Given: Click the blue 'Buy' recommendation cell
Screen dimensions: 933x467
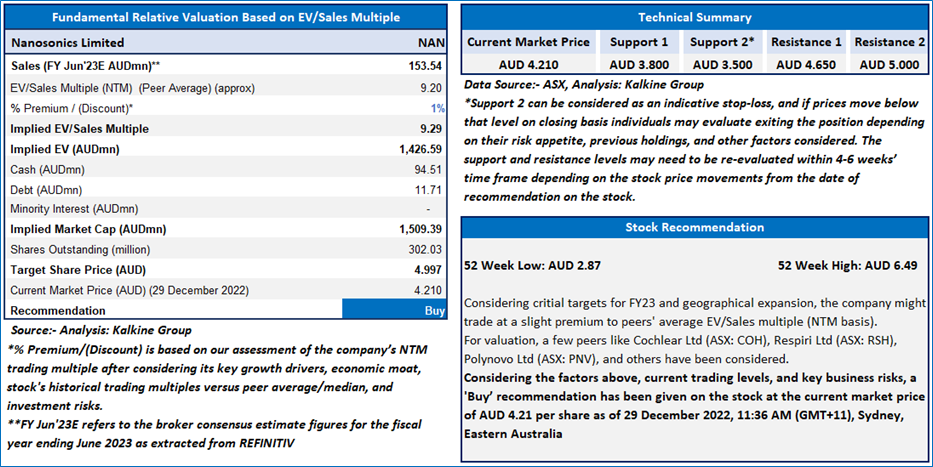Looking at the screenshot, I should point(395,310).
